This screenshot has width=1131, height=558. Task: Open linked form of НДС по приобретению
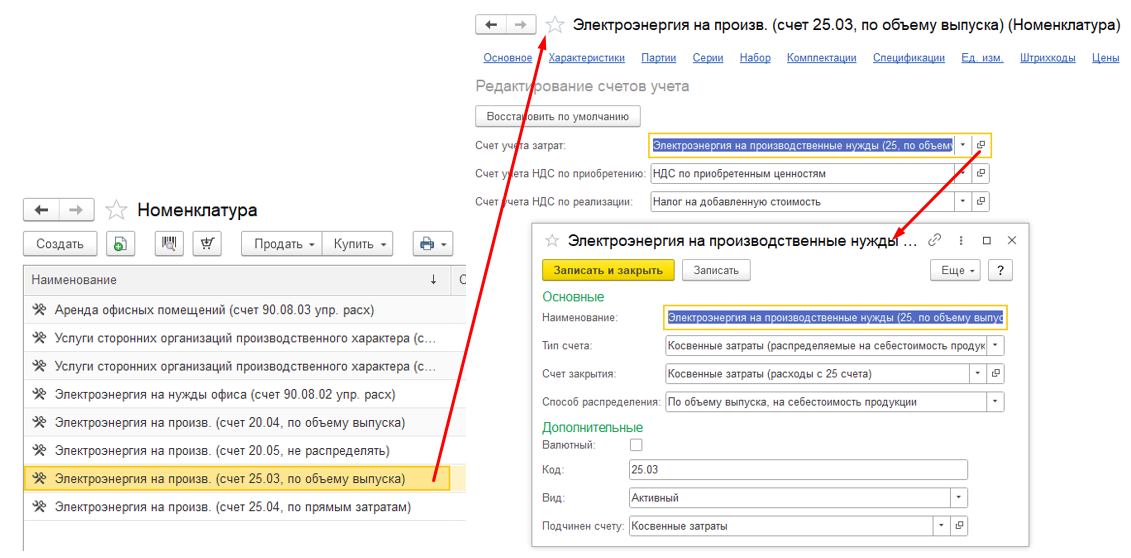point(981,173)
